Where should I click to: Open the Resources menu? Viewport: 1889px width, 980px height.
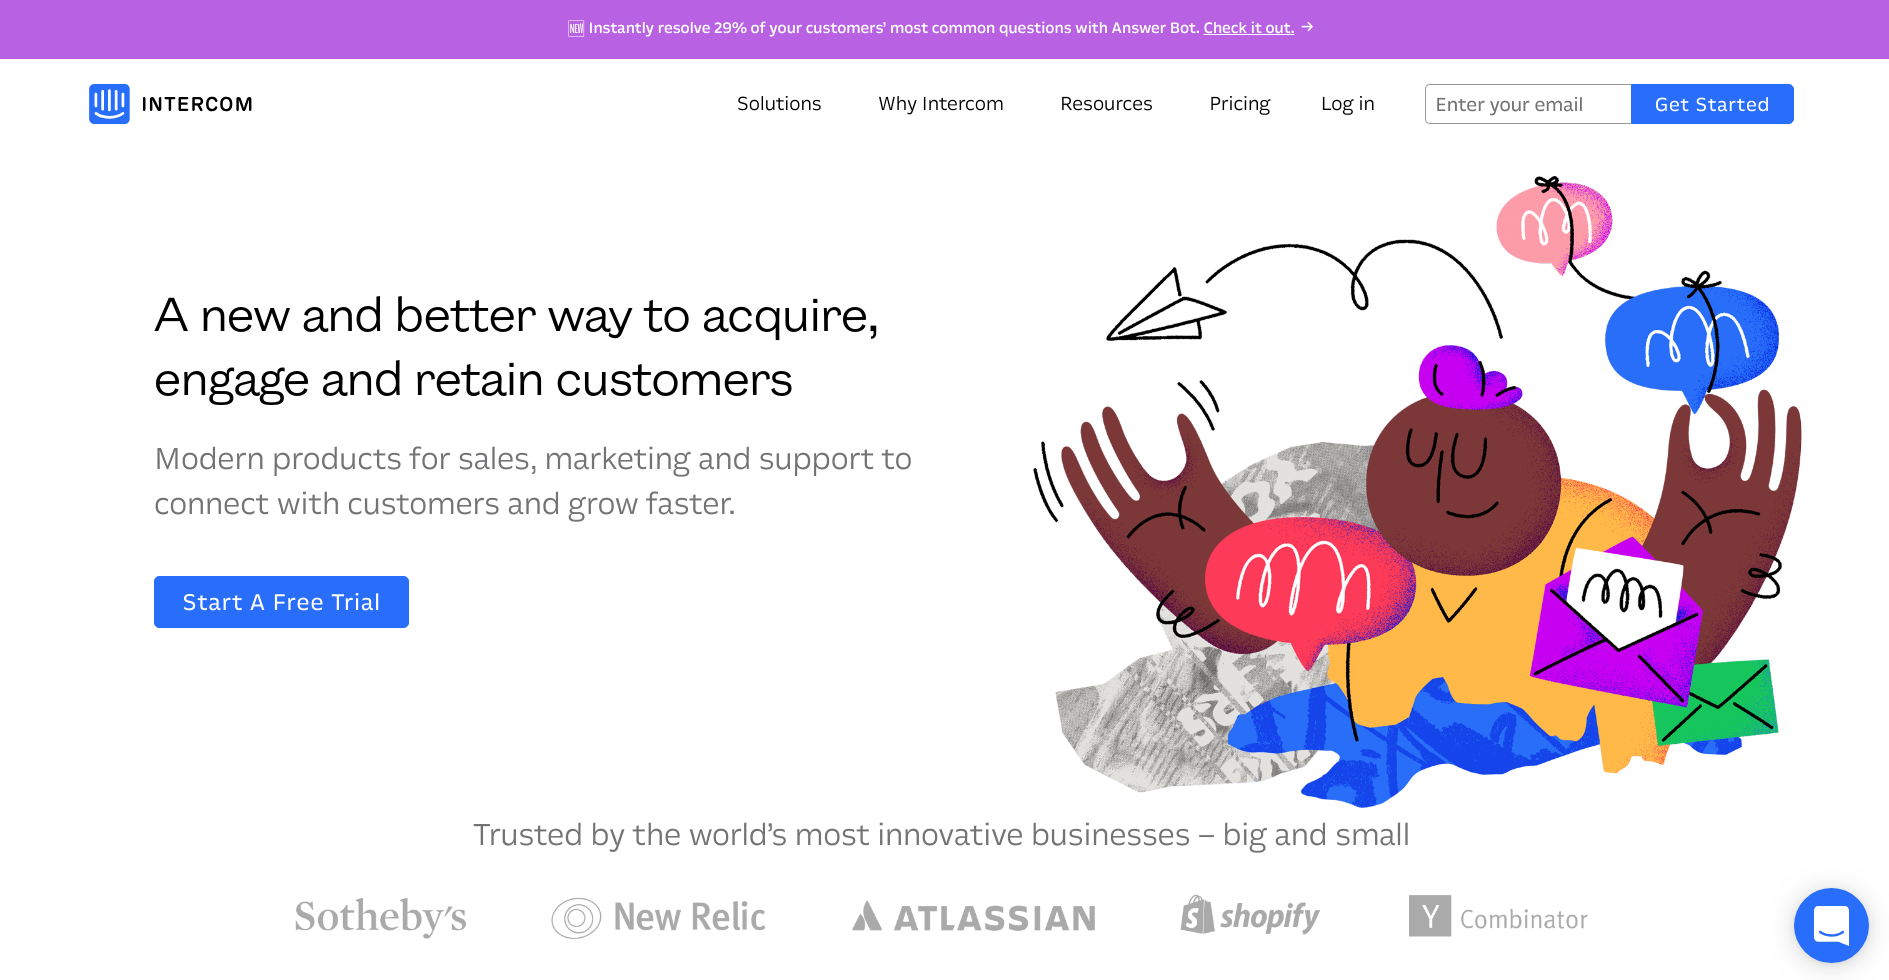pyautogui.click(x=1106, y=104)
